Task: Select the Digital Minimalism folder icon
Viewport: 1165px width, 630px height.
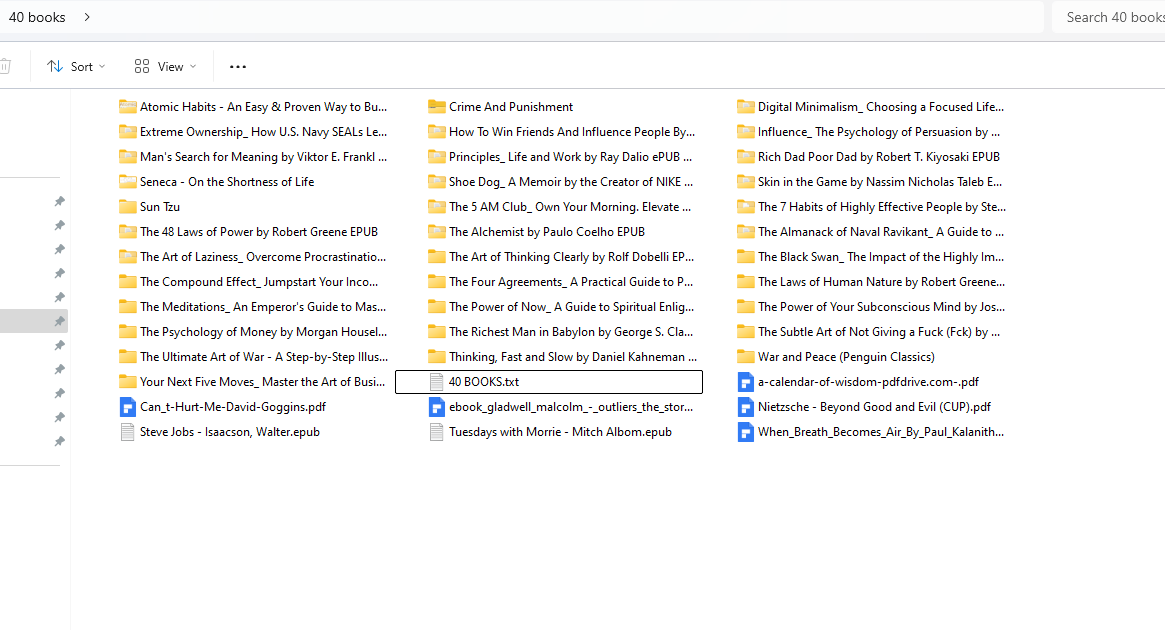Action: pos(746,107)
